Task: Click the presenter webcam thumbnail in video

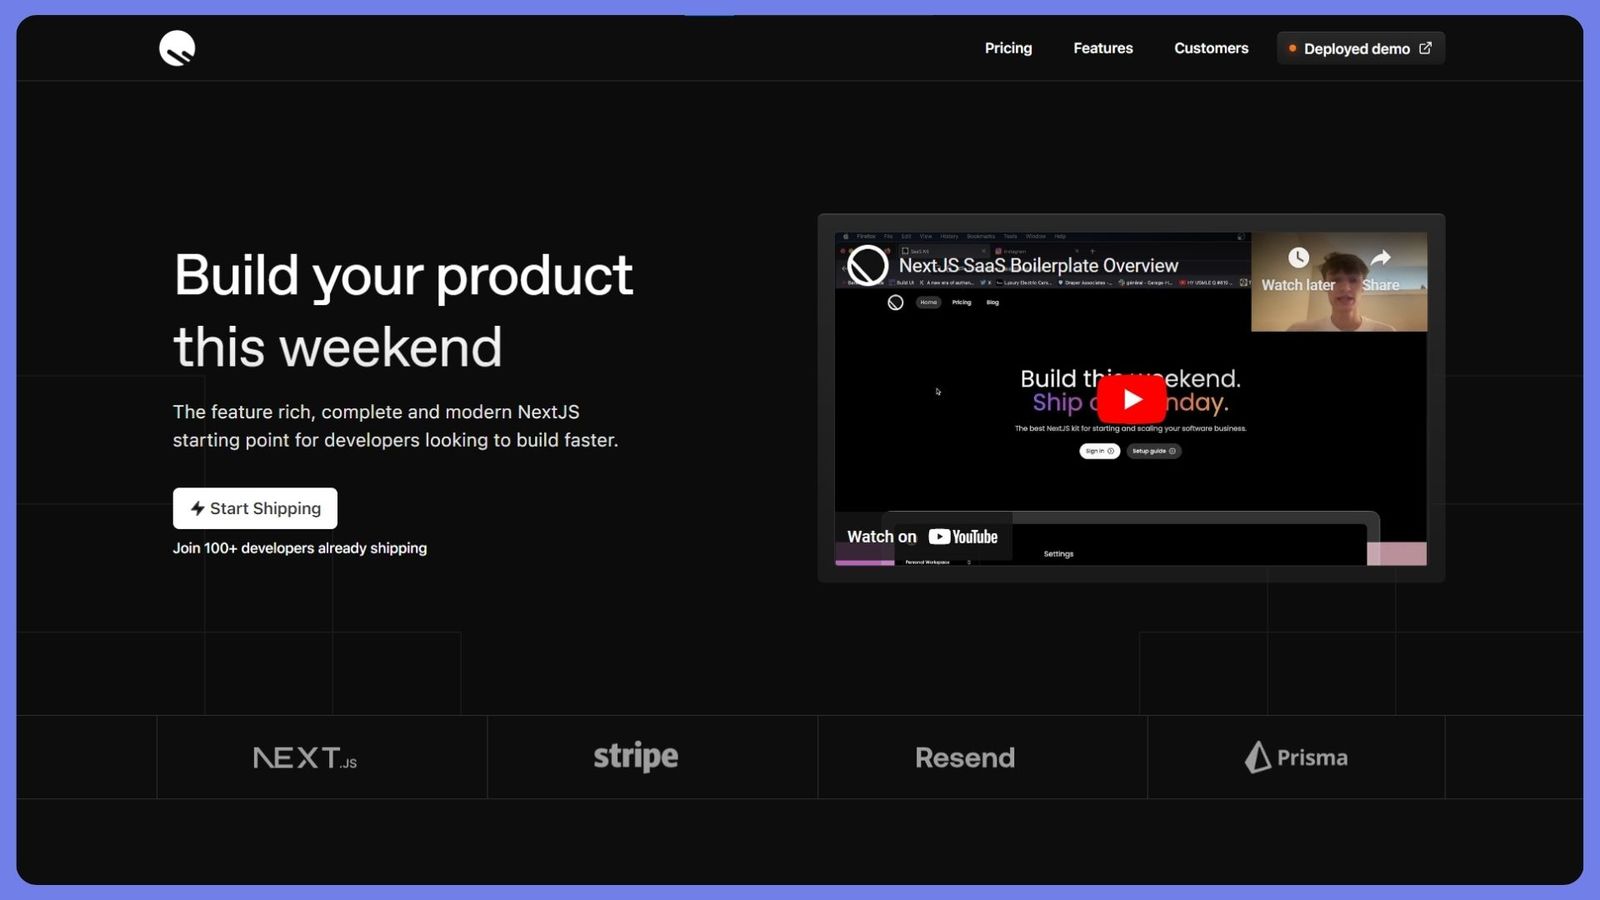Action: [1339, 282]
